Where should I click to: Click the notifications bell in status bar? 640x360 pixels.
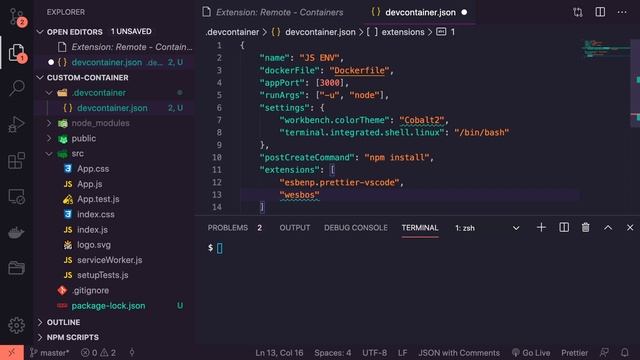(624, 353)
